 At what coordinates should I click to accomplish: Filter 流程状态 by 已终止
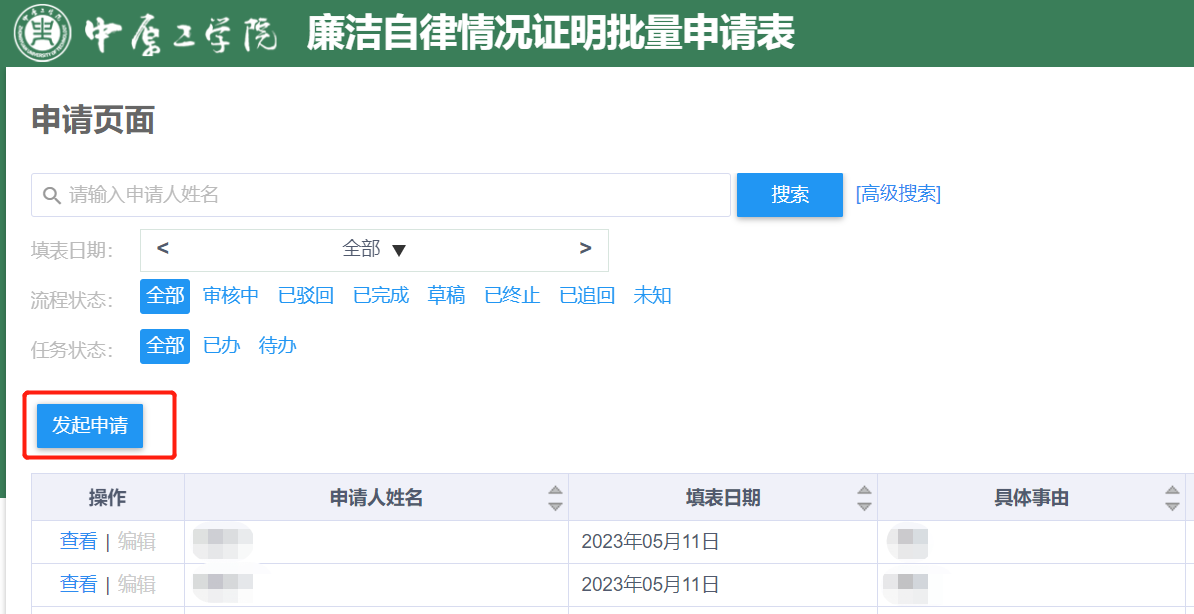click(512, 296)
